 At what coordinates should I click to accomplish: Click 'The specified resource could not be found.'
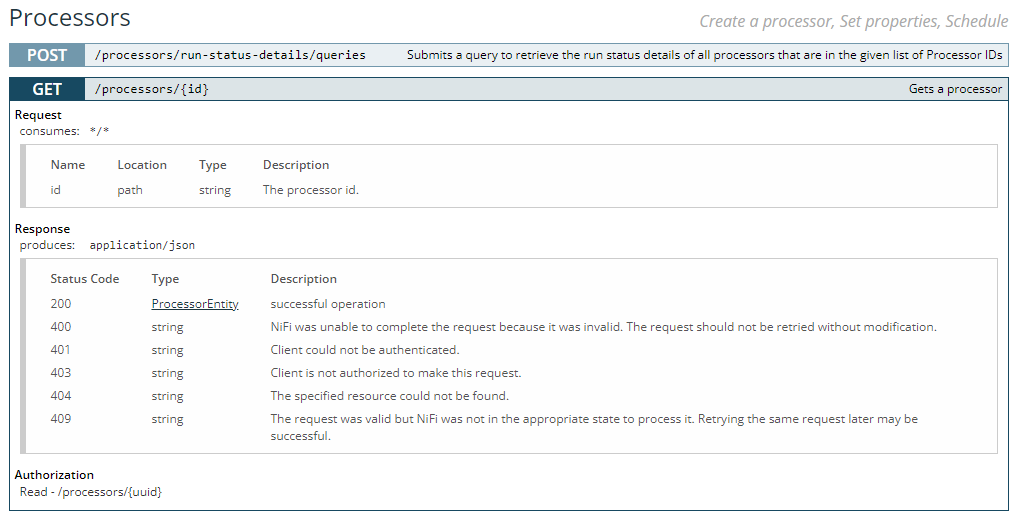point(389,395)
